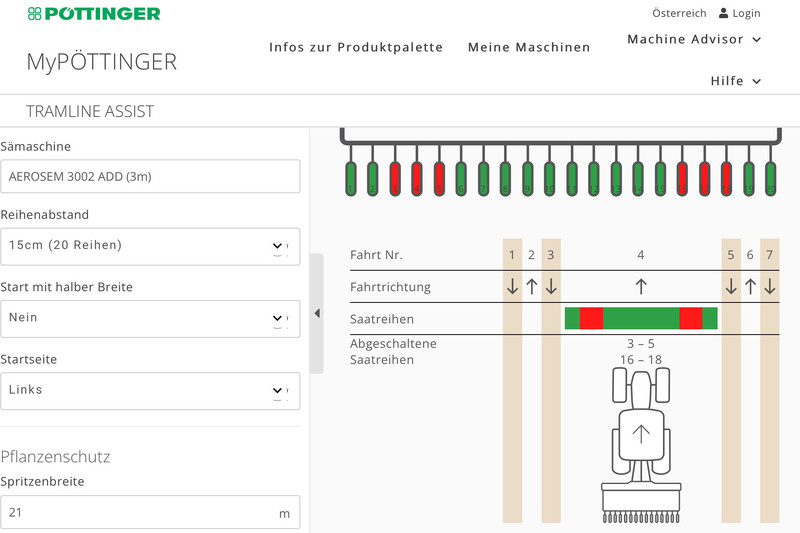
Task: Select Fahrt number 7
Action: (770, 255)
